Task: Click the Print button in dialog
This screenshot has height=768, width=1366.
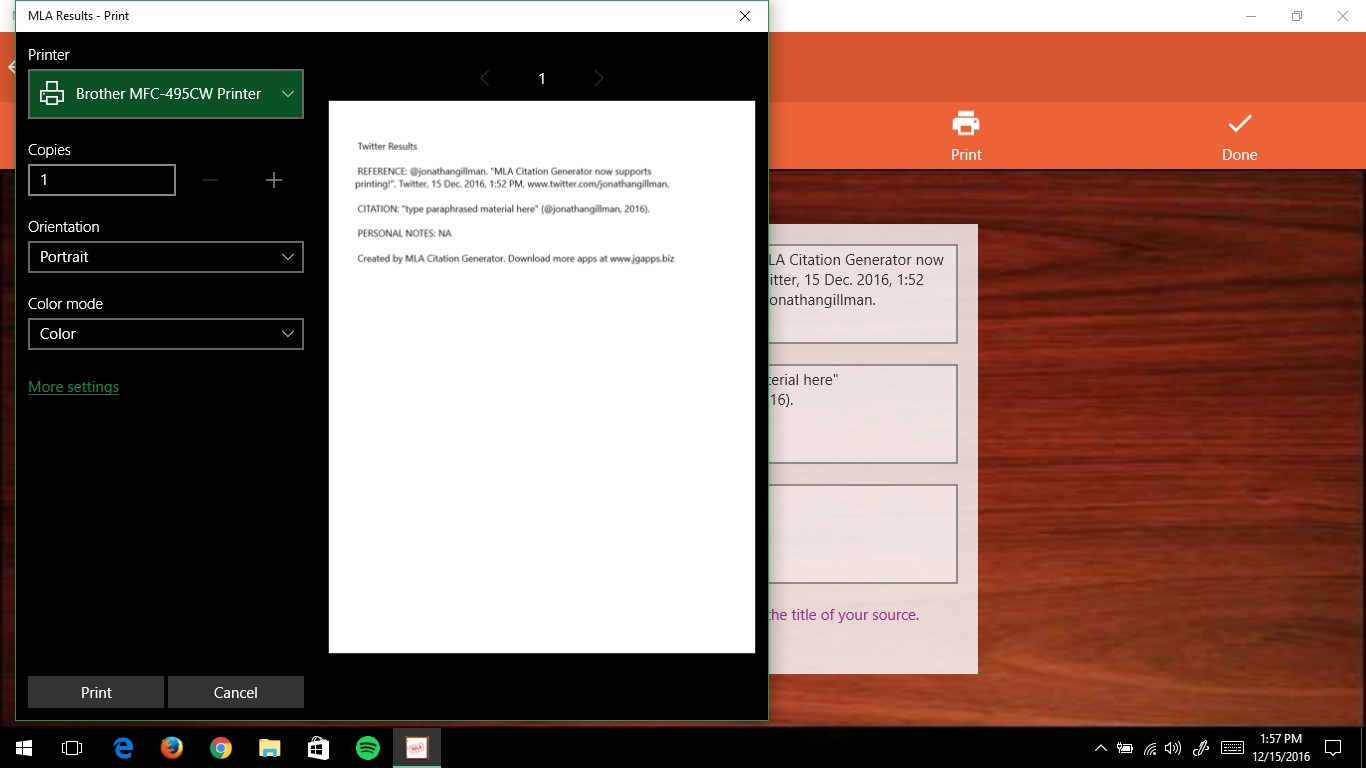Action: click(x=96, y=692)
